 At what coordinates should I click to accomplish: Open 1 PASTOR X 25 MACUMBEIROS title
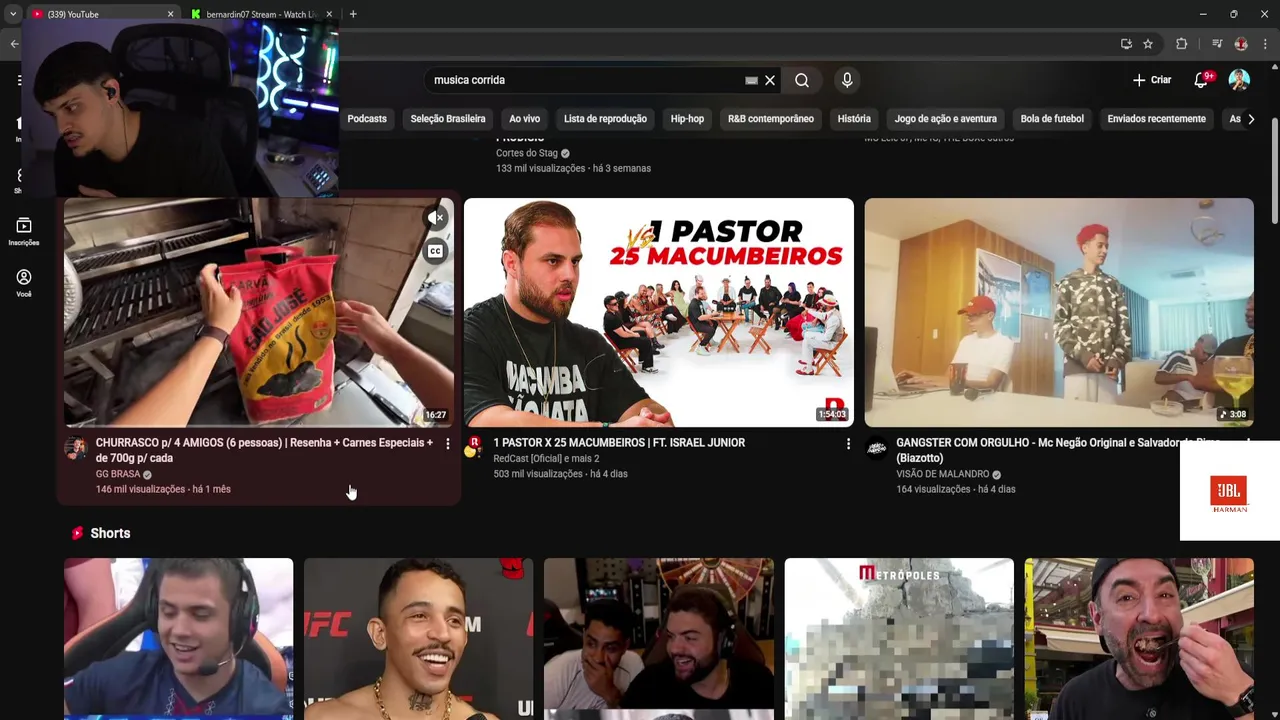[x=619, y=443]
